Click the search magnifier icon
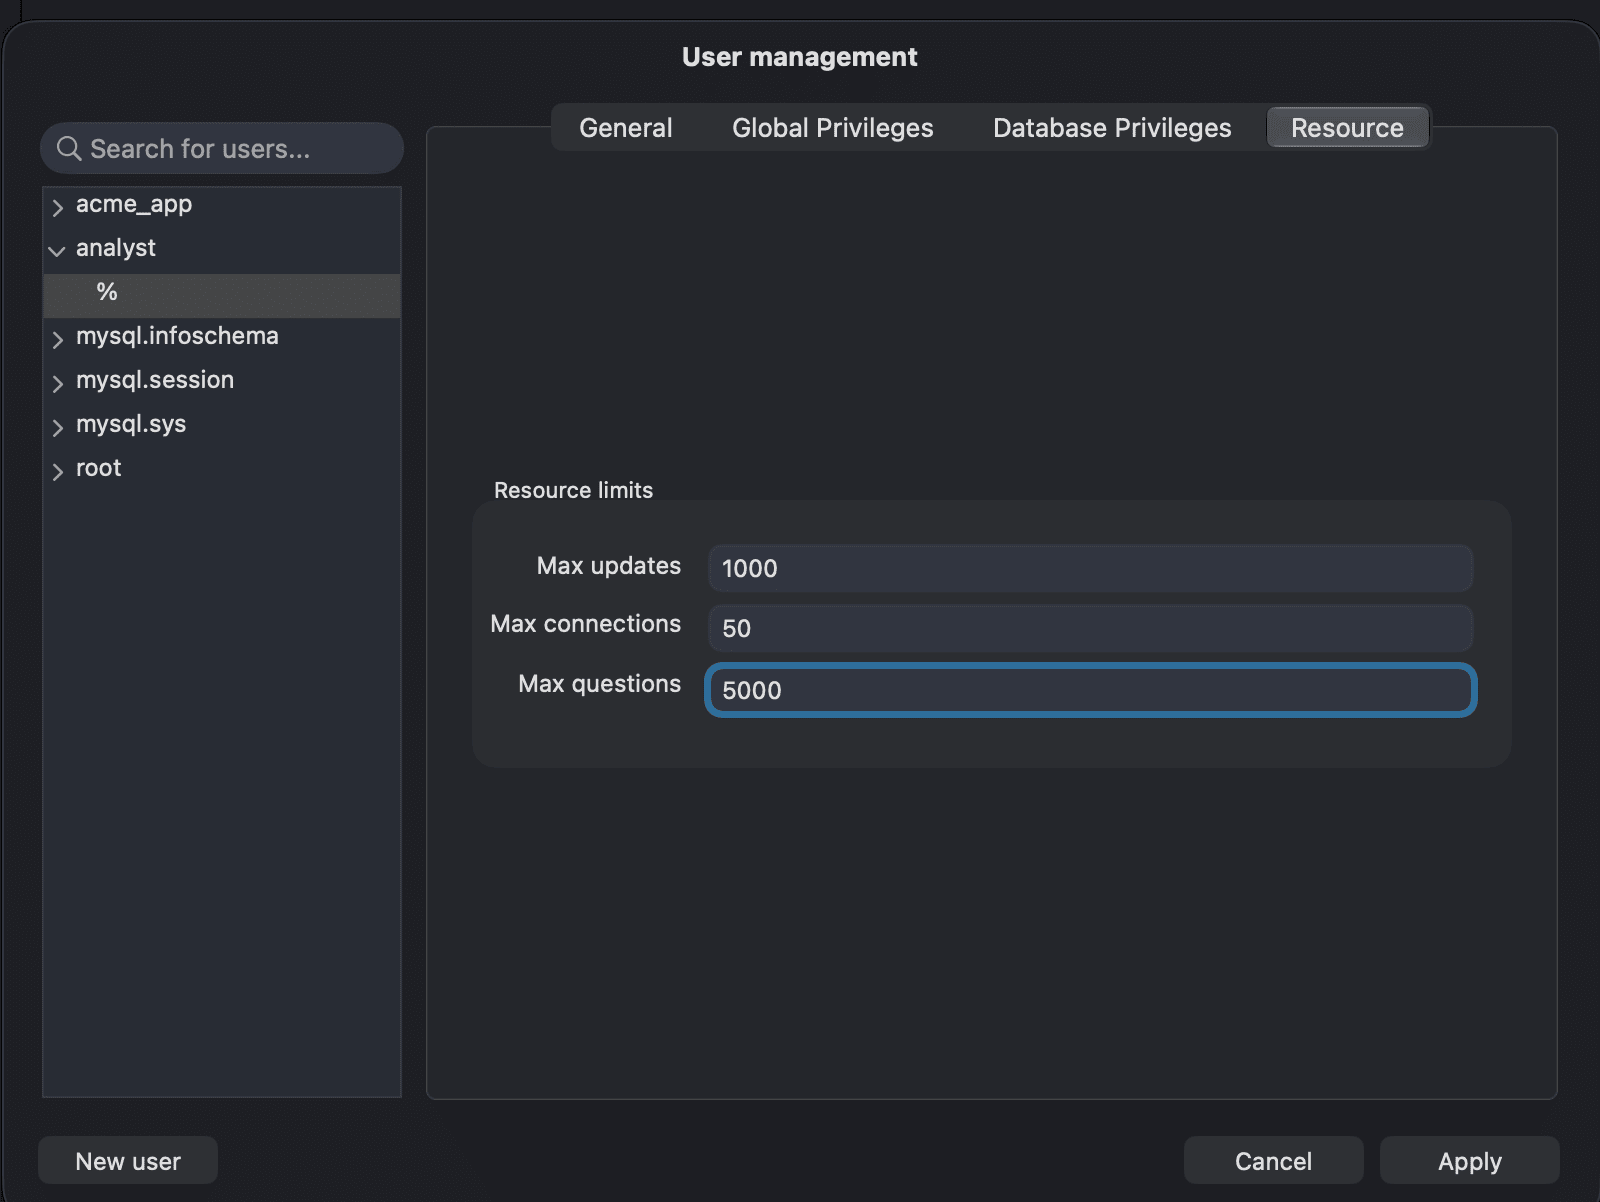The width and height of the screenshot is (1600, 1202). coord(68,149)
